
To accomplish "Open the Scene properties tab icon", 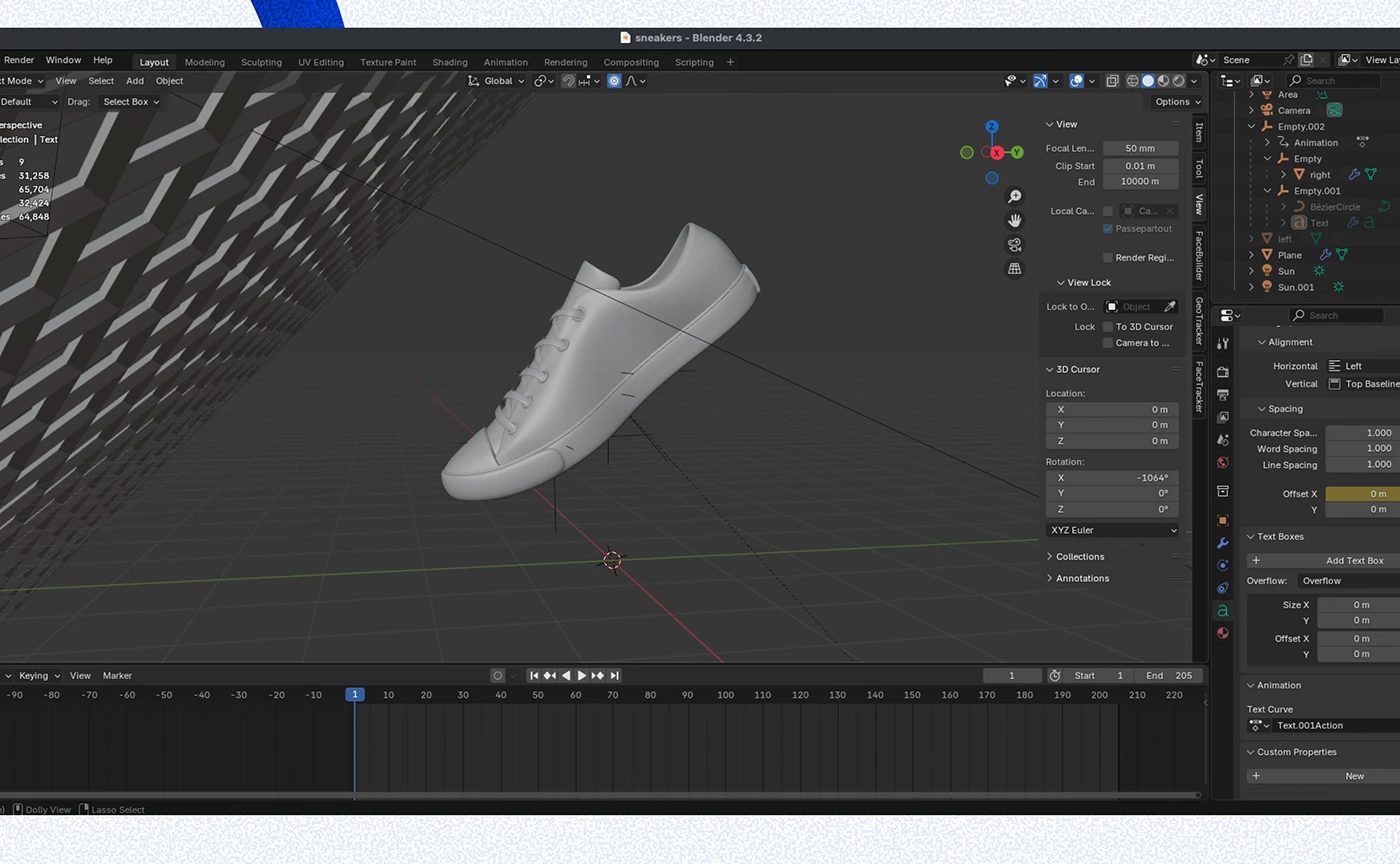I will [1223, 440].
